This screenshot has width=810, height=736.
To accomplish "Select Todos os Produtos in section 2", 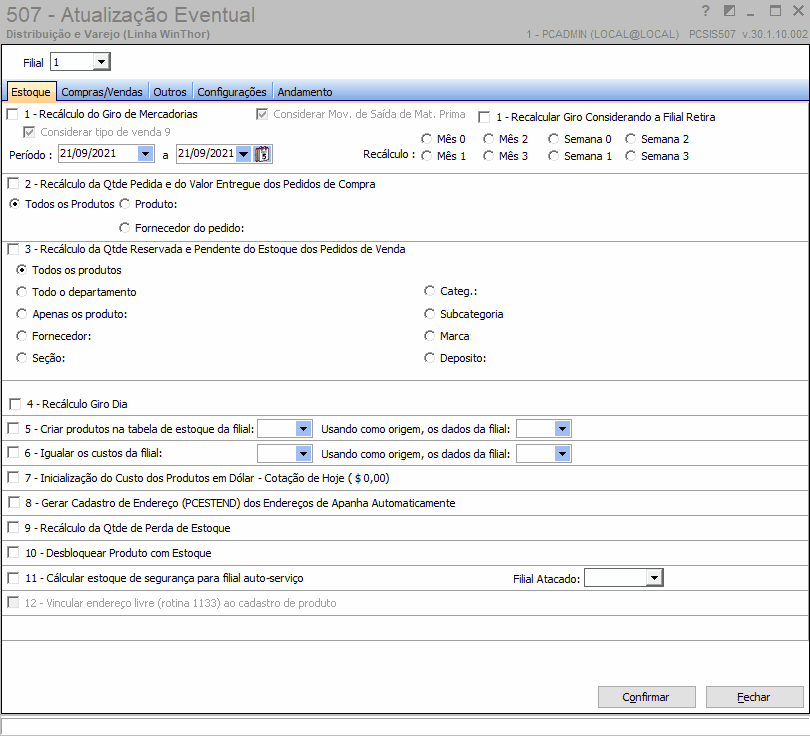I will point(15,204).
